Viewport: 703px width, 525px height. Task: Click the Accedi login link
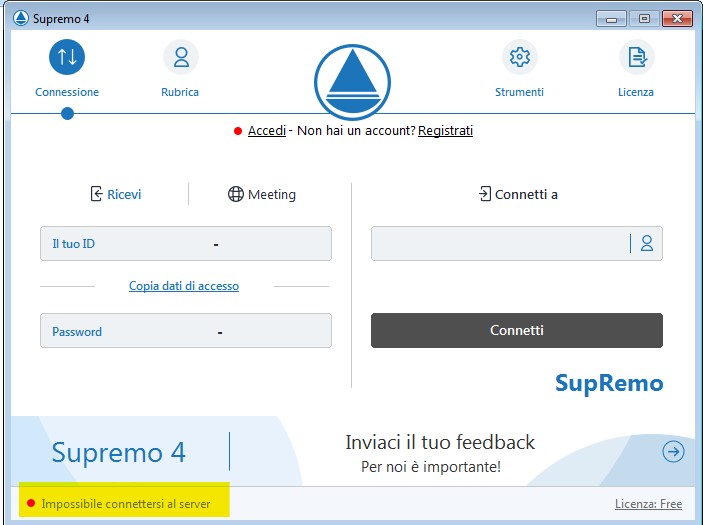267,130
